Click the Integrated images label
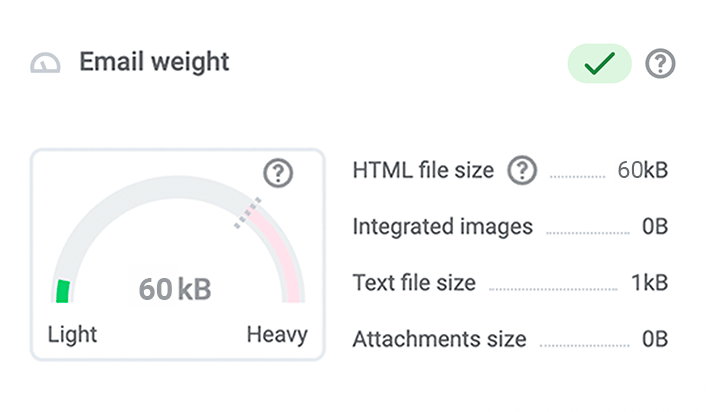Viewport: 714px width, 412px height. click(443, 227)
